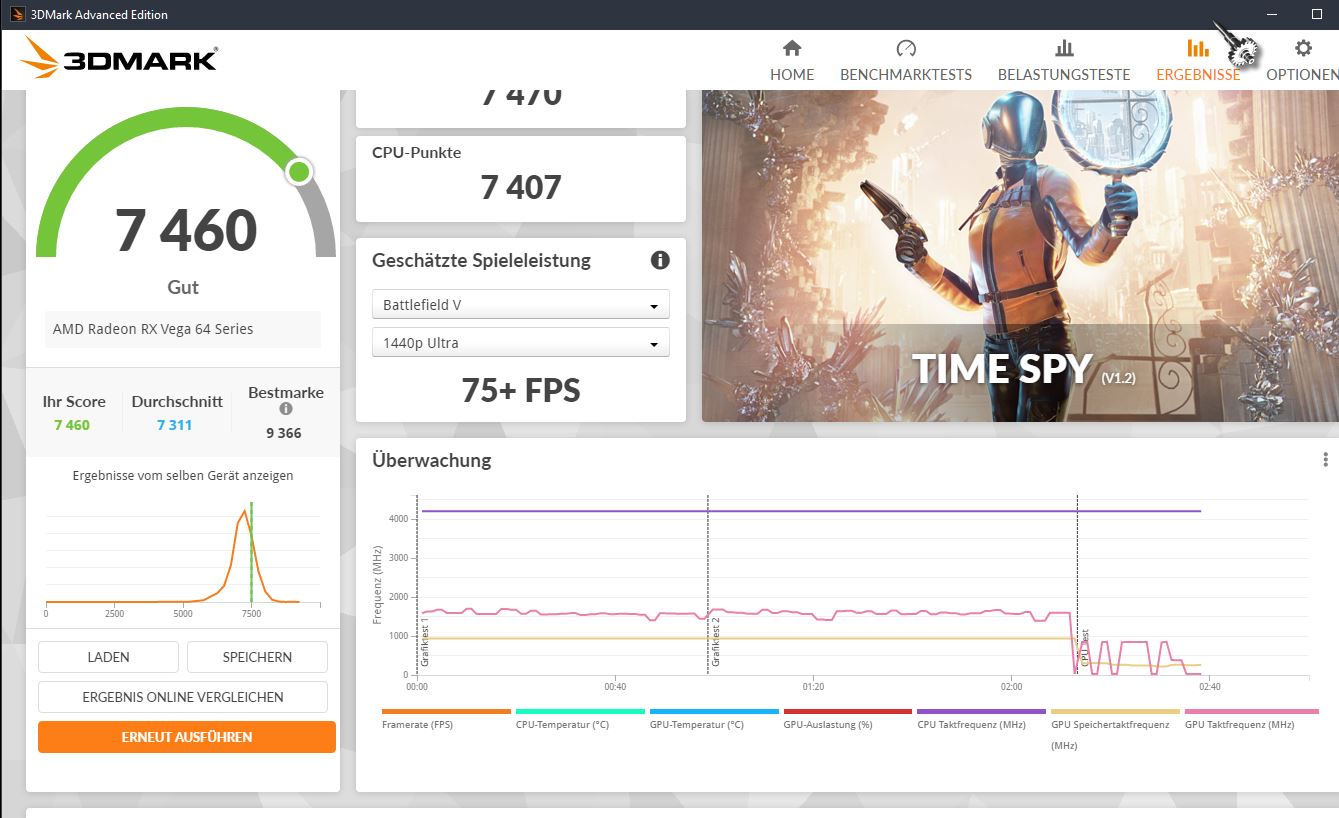Screen dimensions: 1339x818
Task: Toggle GPU Taktfrequenz (MHz) legend series
Action: pos(1251,719)
